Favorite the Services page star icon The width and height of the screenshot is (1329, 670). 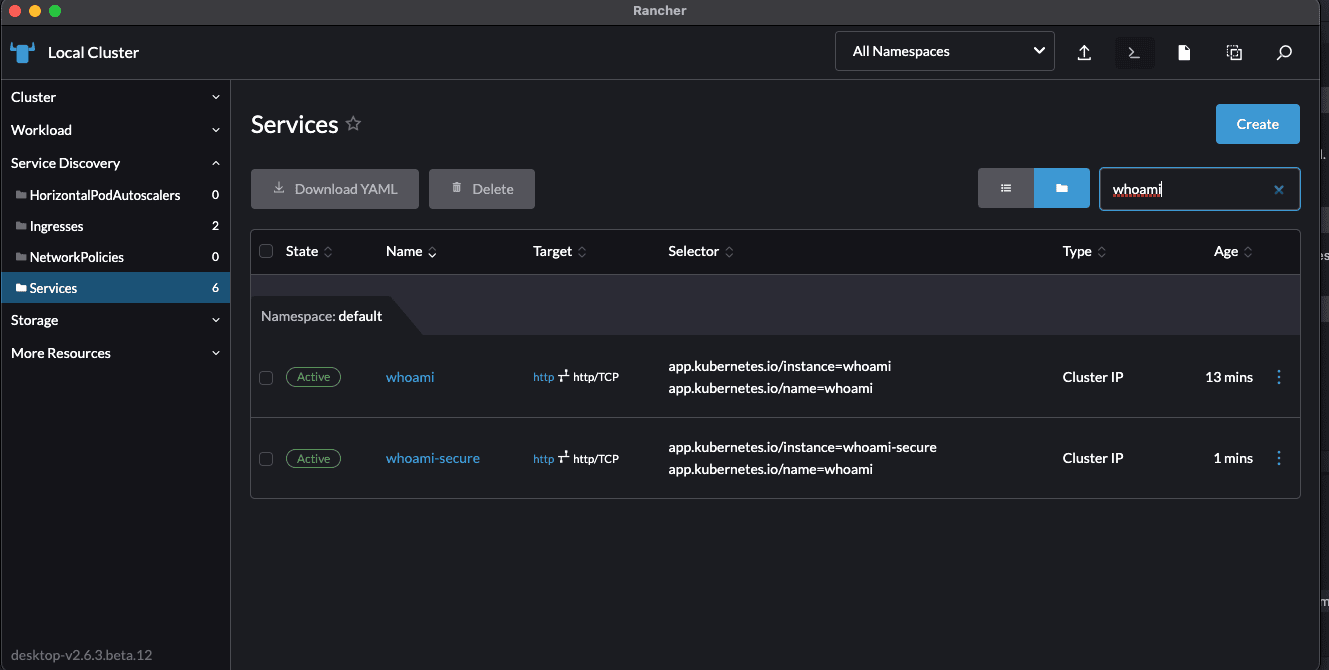click(353, 124)
